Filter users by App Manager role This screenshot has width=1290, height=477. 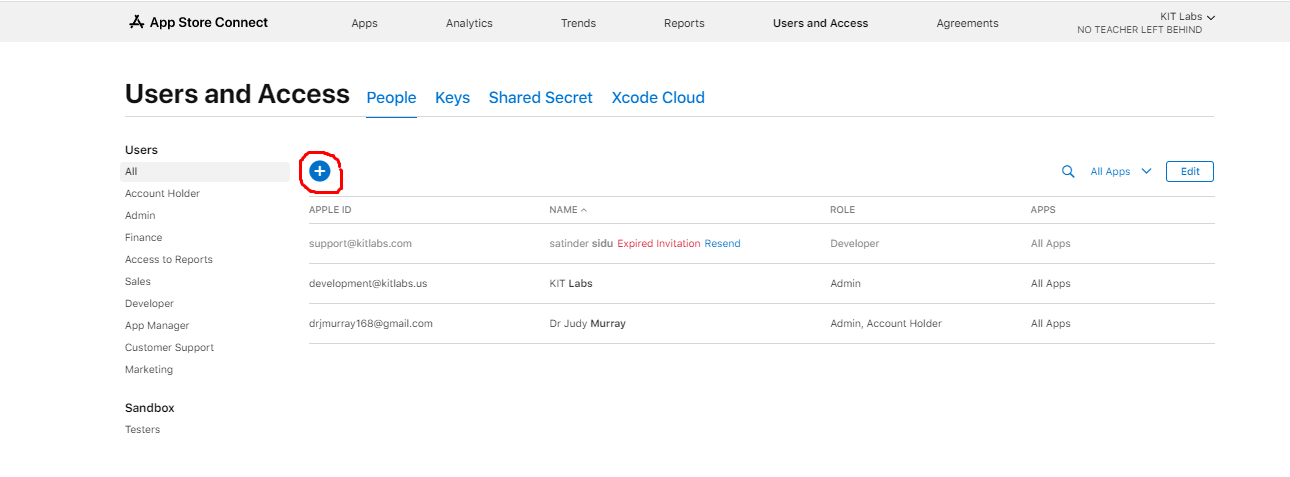[157, 326]
